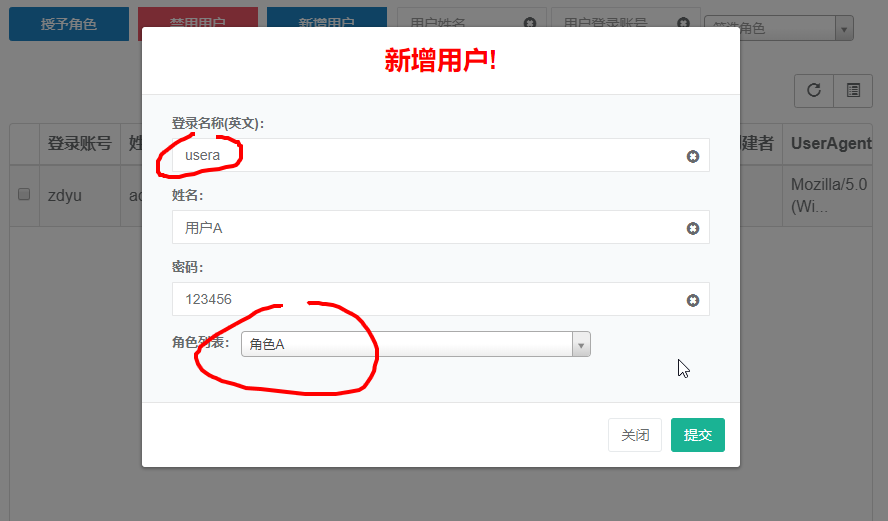The width and height of the screenshot is (888, 521).
Task: Expand the 筛选角色 filter dropdown
Action: point(844,29)
